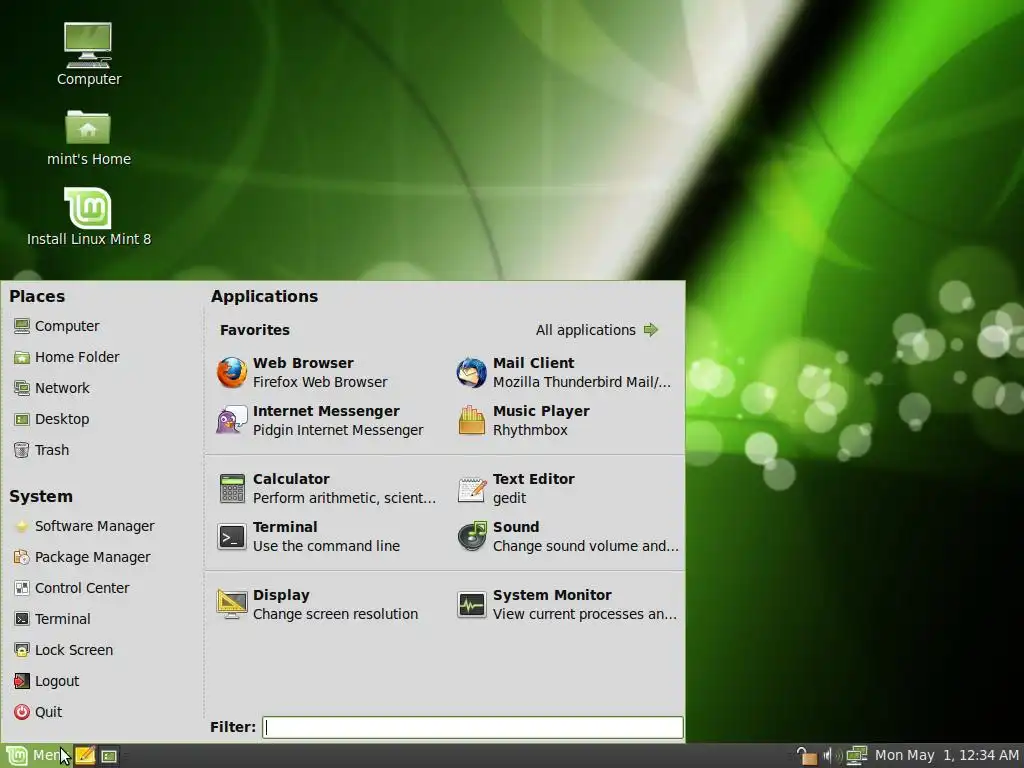Open Computer under Places

coord(57,326)
